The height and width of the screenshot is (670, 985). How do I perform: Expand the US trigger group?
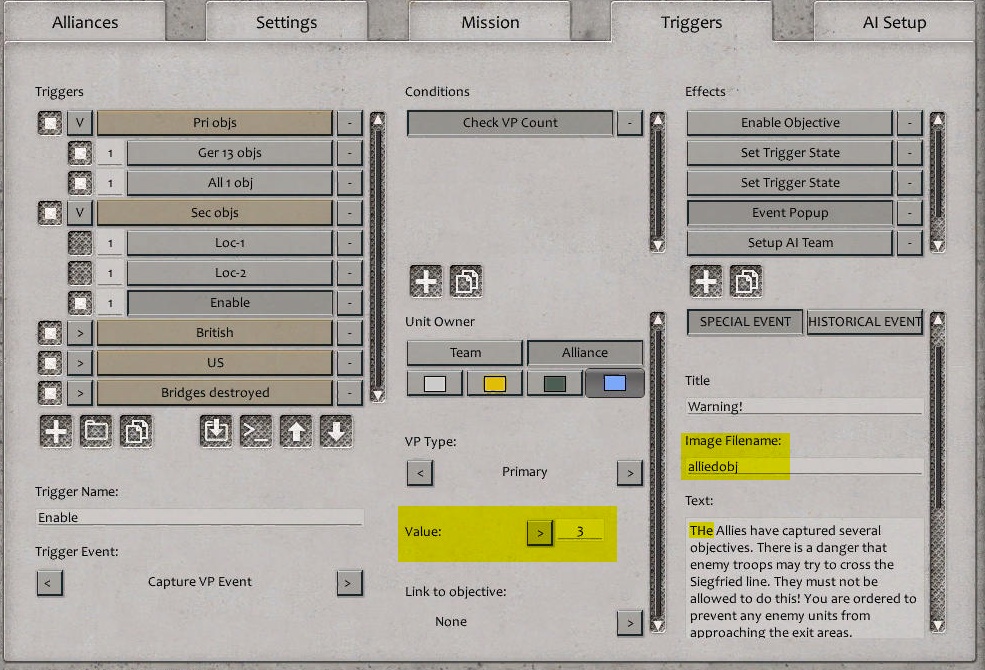[x=80, y=363]
